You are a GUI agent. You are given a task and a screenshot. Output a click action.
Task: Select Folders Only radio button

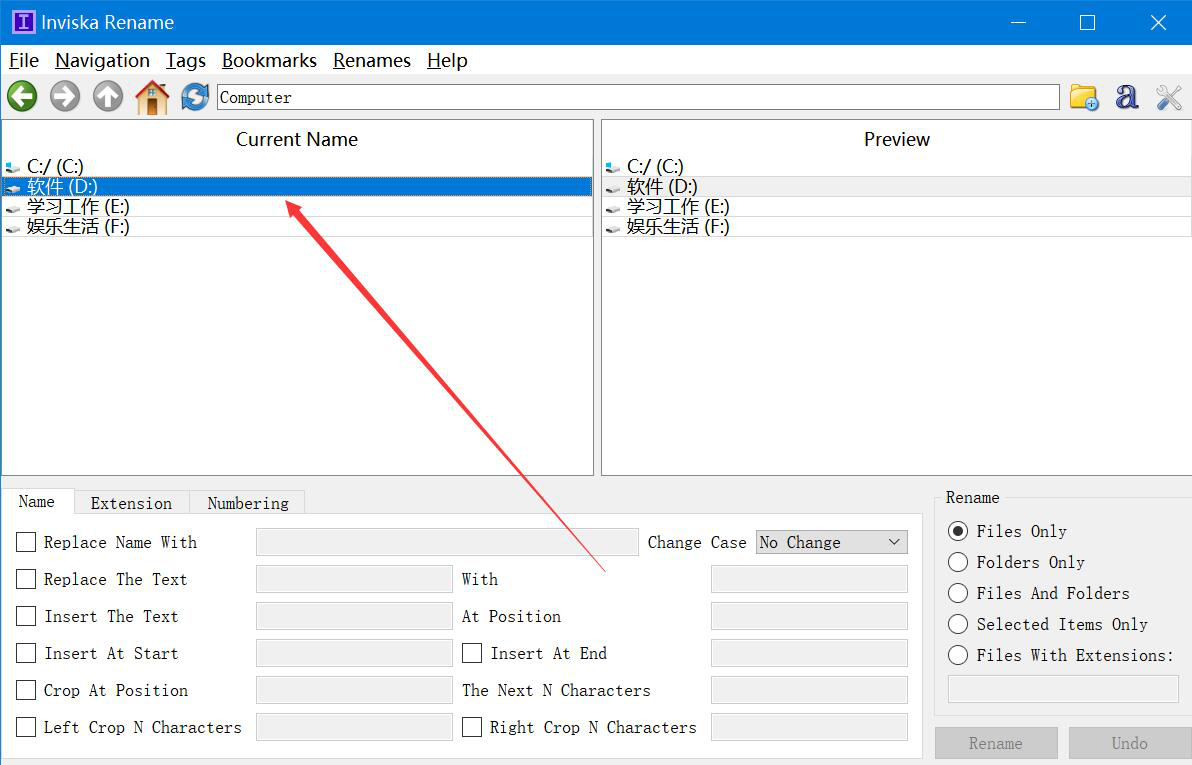[958, 562]
